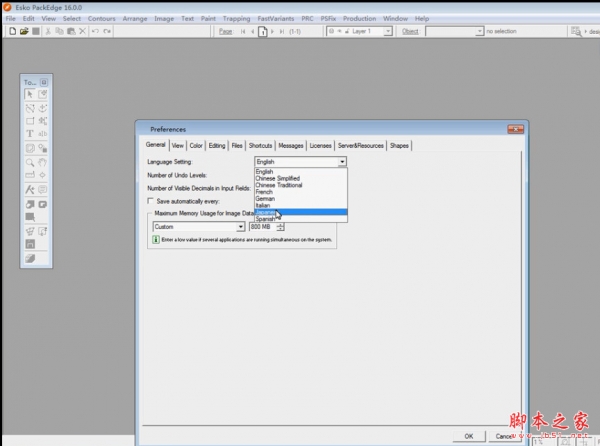Click the Undo arrow in toolbar
The width and height of the screenshot is (600, 446).
point(94,31)
